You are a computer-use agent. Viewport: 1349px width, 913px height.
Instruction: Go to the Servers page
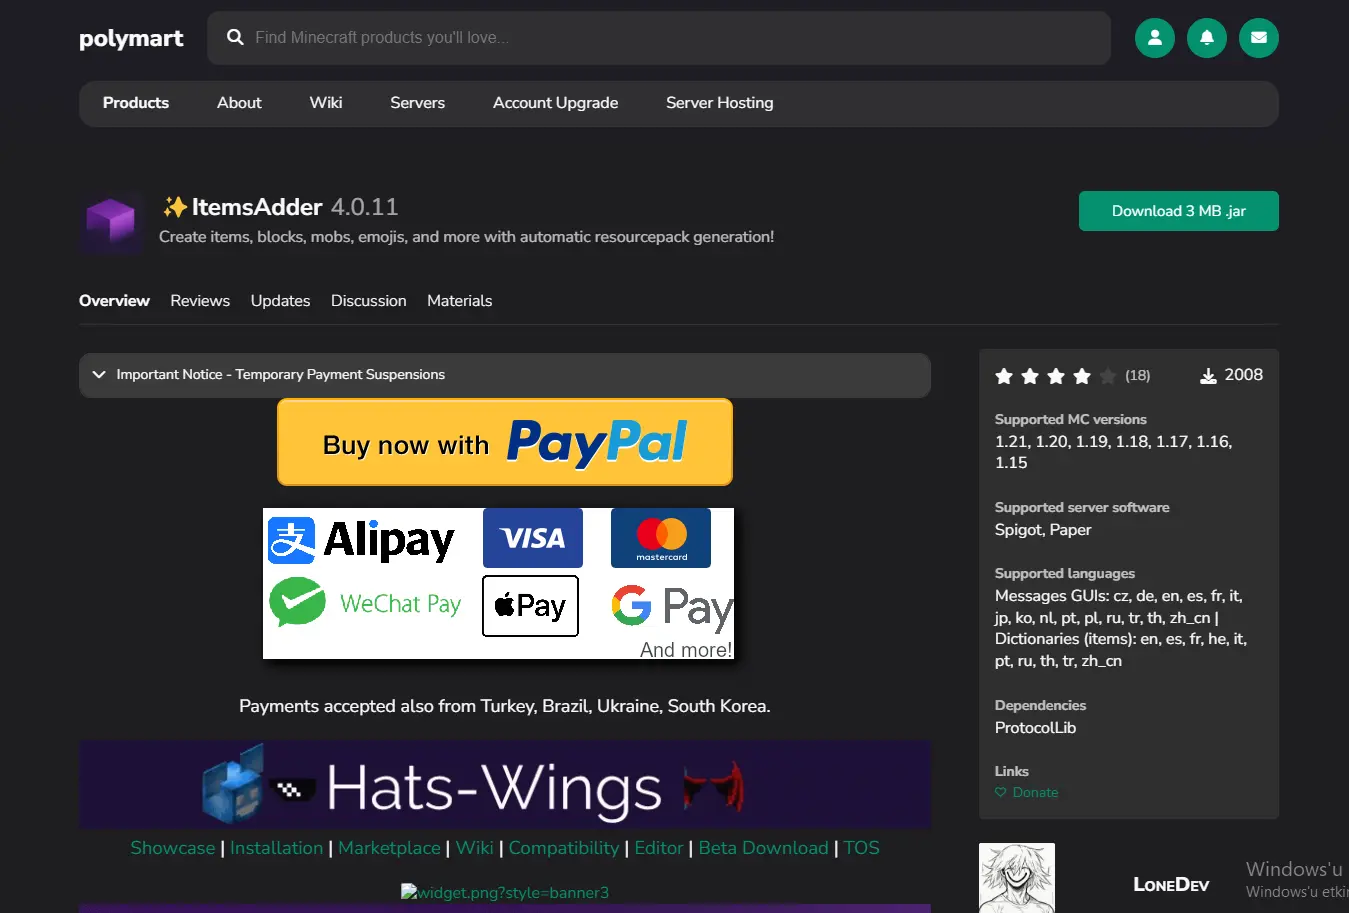click(x=417, y=103)
